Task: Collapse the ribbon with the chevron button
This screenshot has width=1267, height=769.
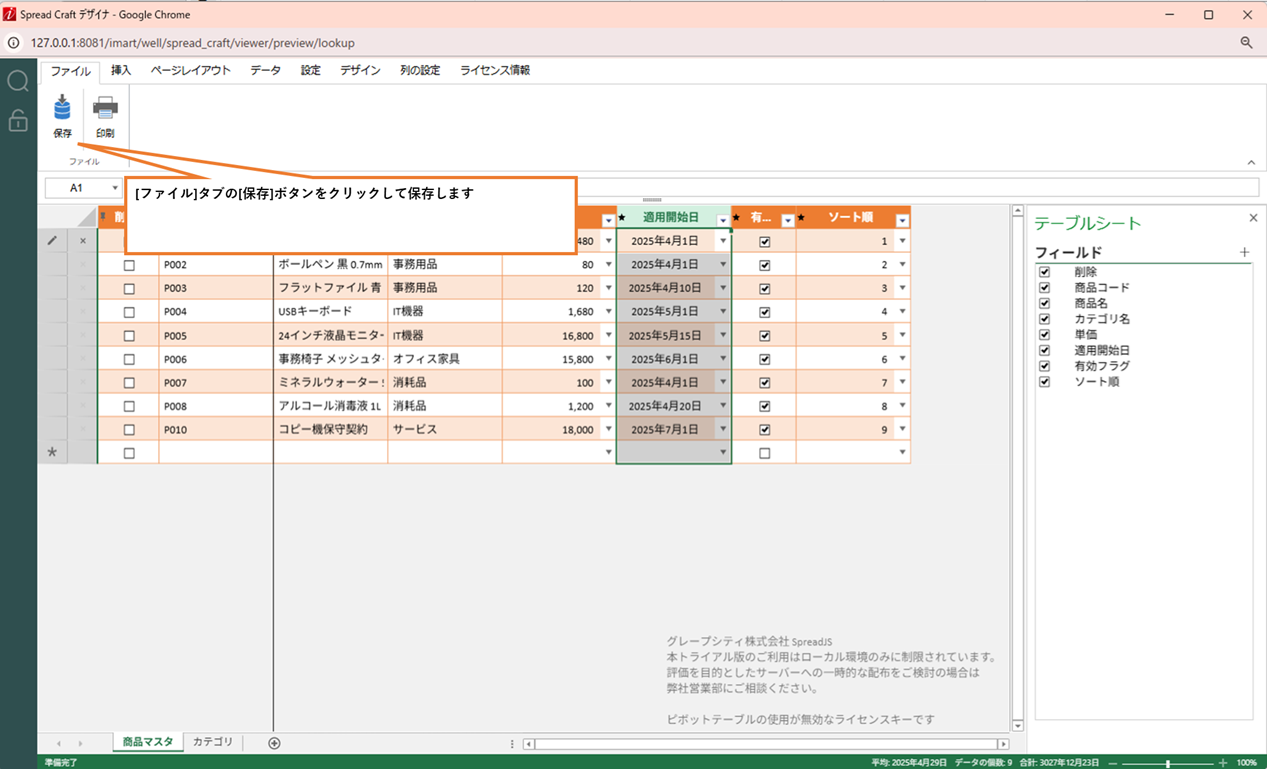Action: (1250, 162)
